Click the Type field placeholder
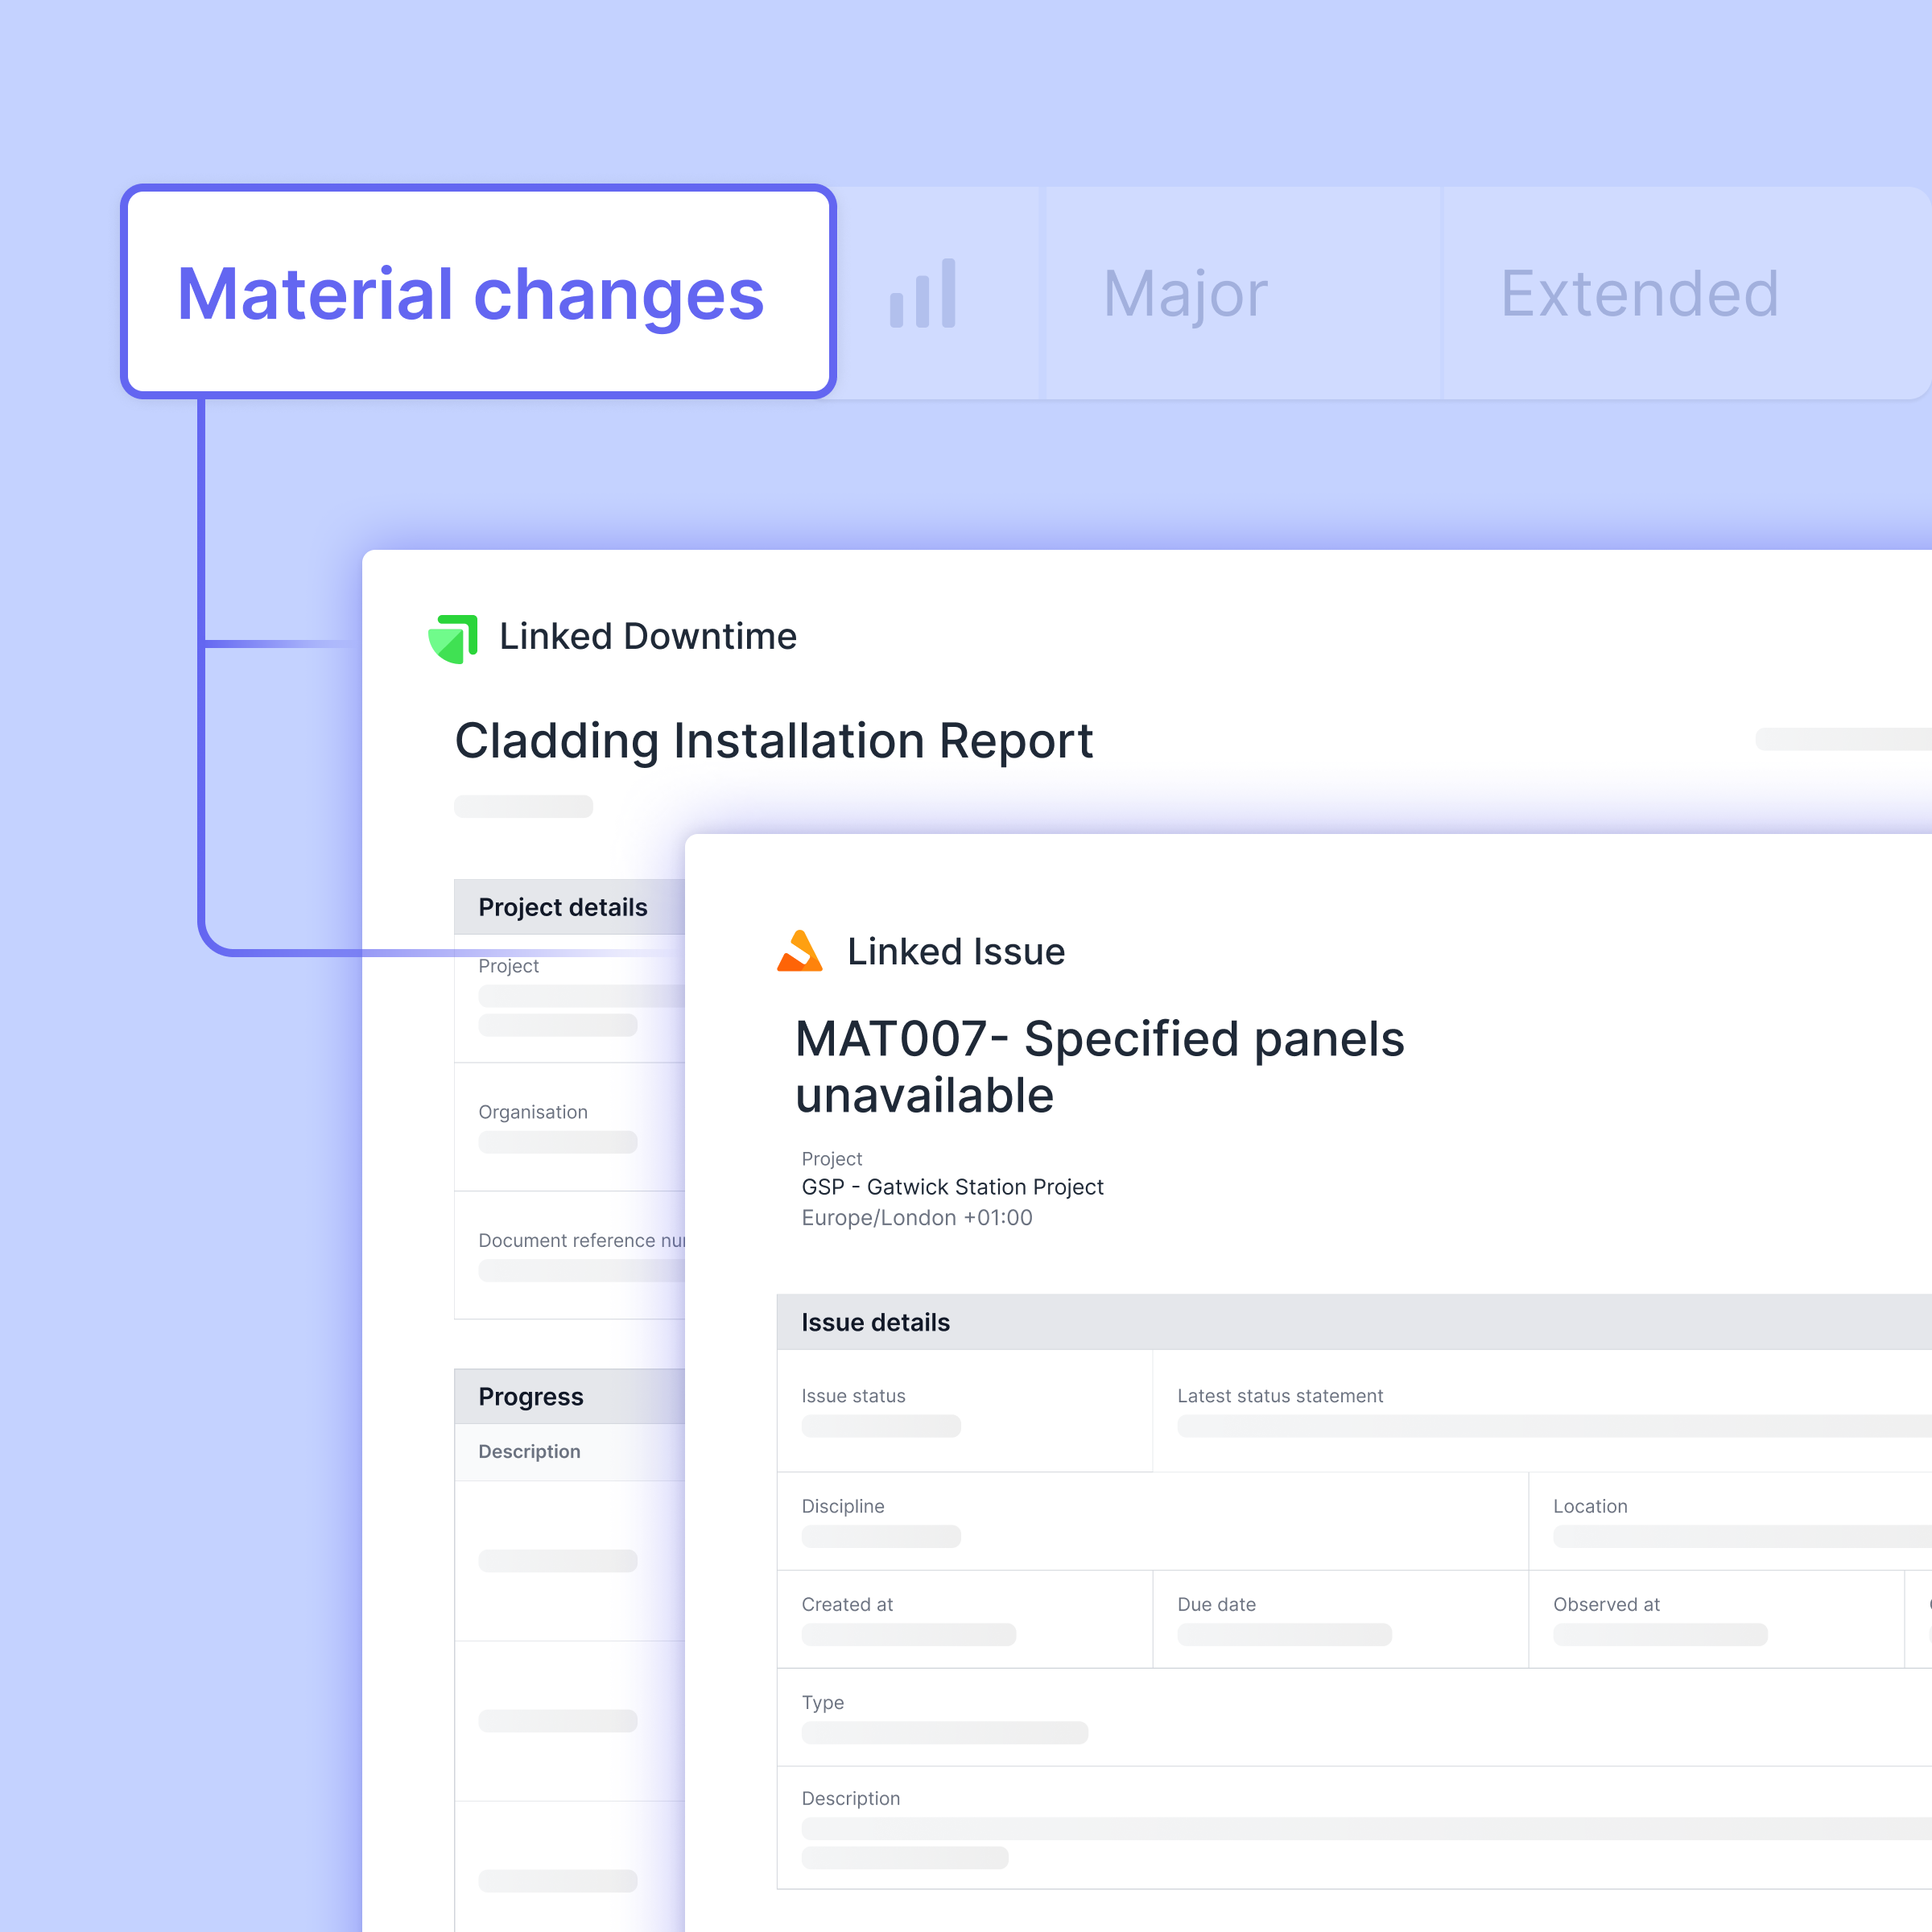 [x=944, y=1732]
